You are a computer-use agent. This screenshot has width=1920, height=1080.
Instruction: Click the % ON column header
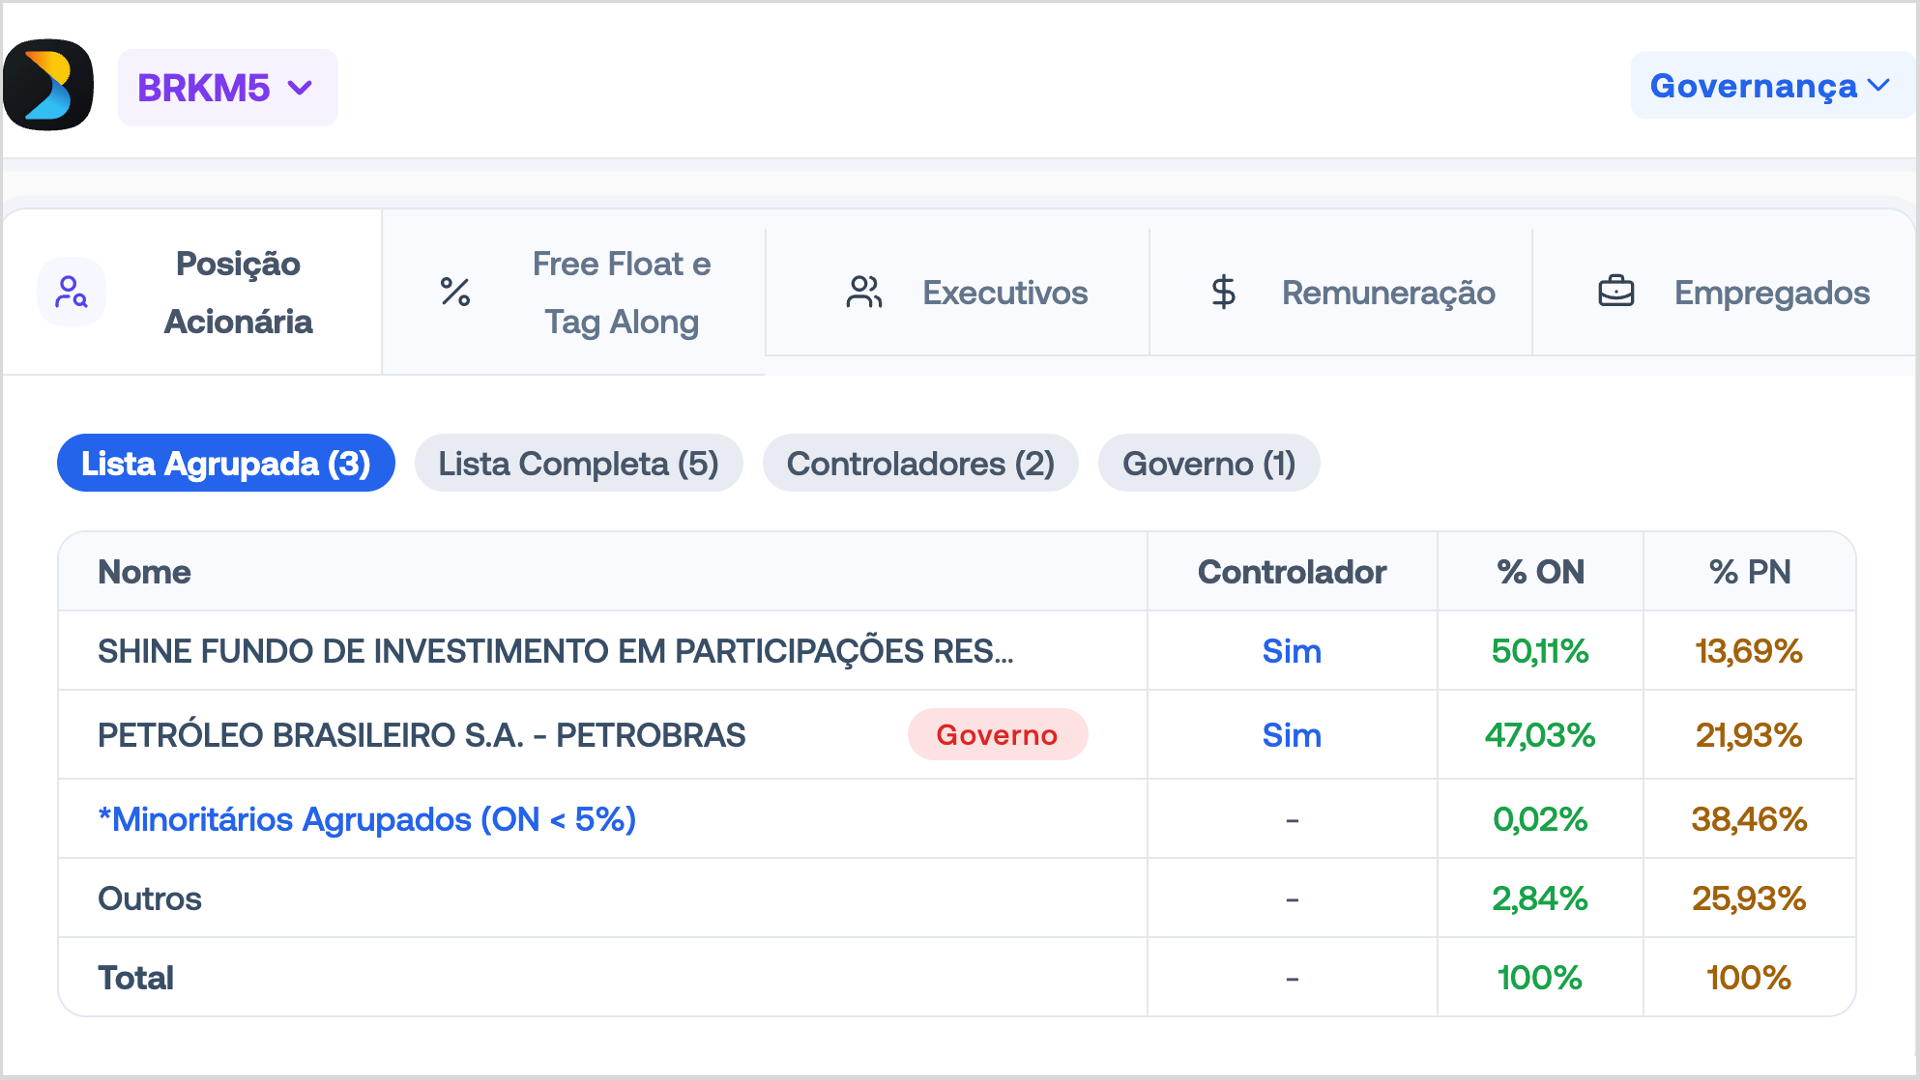pos(1541,572)
